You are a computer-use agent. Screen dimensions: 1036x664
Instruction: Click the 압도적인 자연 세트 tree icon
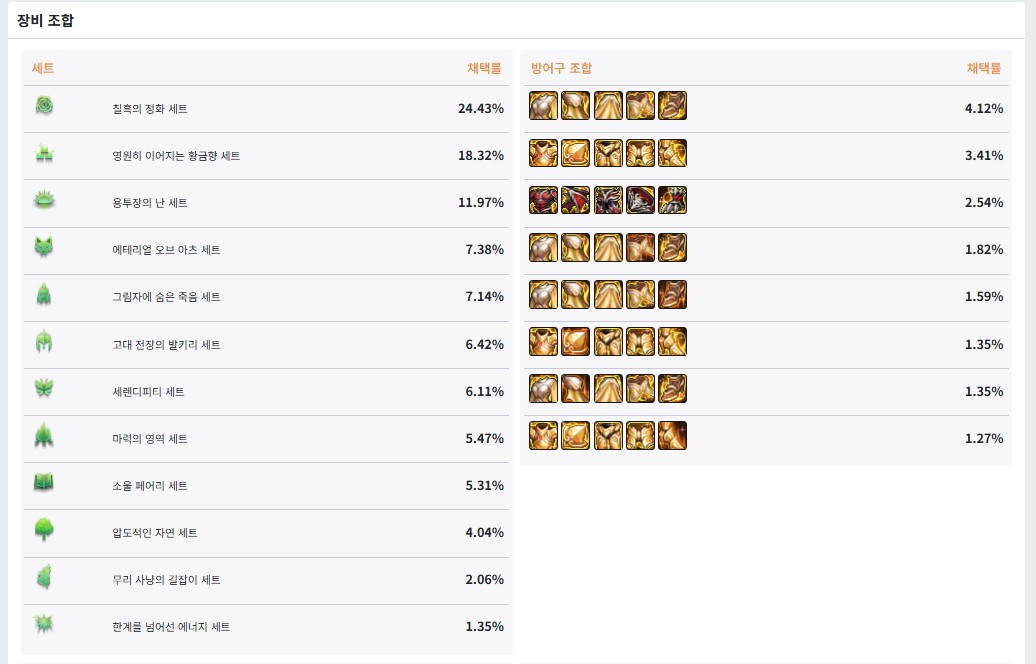[44, 531]
